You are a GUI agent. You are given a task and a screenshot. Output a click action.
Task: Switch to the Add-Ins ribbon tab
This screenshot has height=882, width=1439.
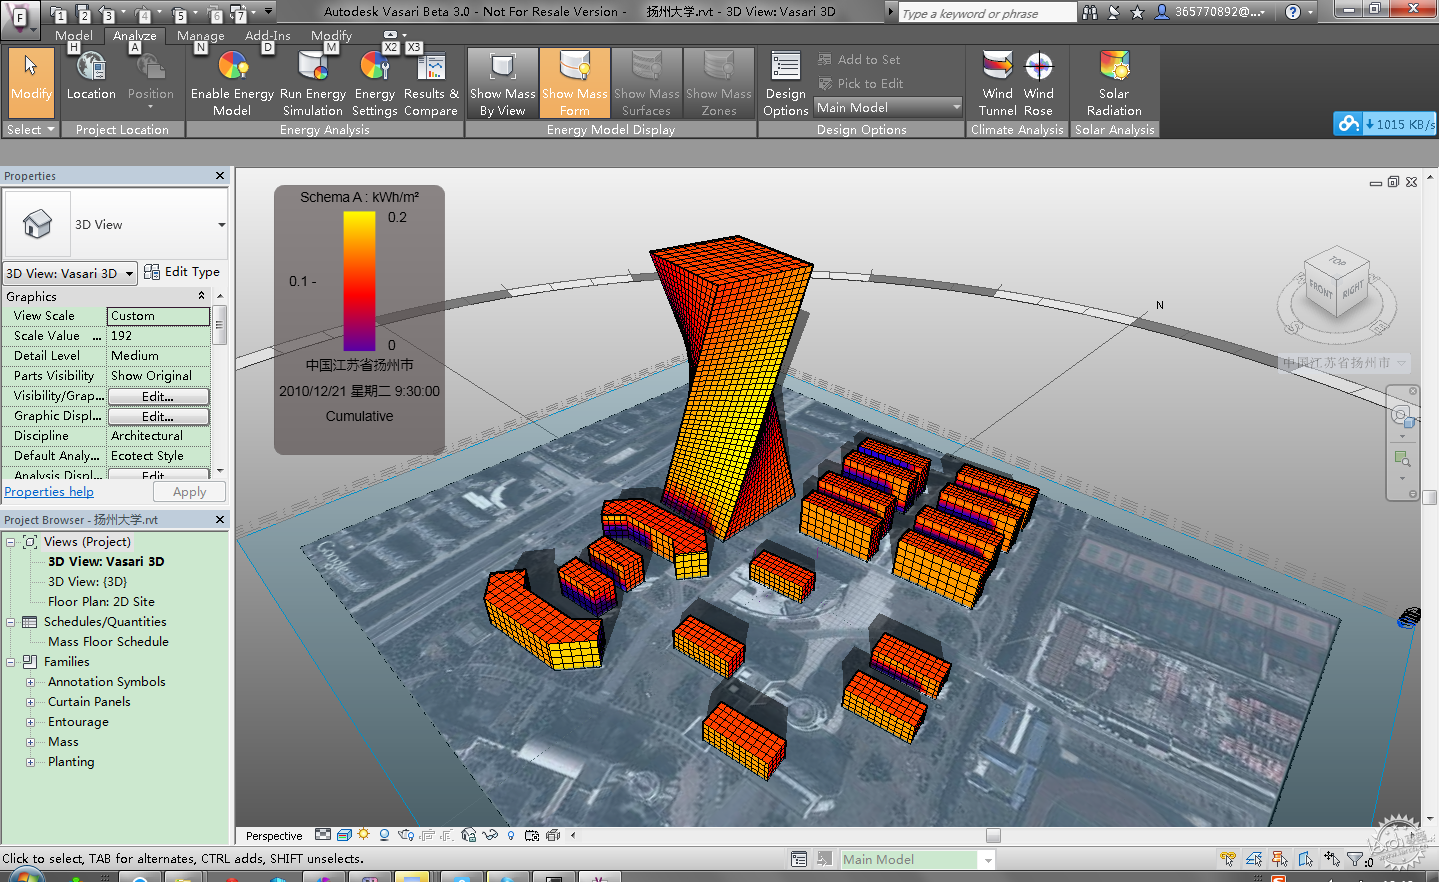point(268,35)
